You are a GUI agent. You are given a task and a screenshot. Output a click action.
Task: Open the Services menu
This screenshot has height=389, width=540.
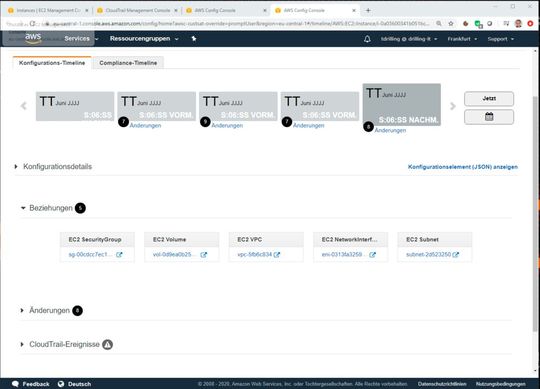[81, 39]
